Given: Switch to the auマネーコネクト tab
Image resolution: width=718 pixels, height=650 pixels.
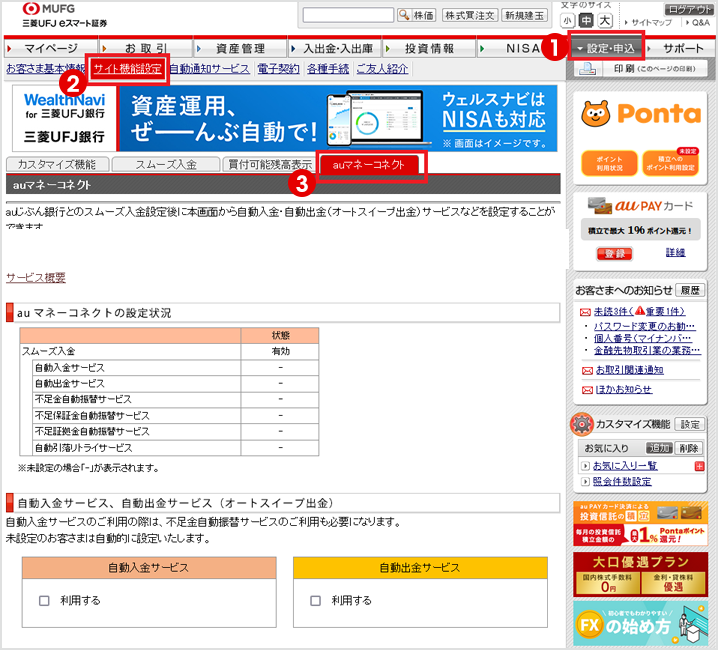Looking at the screenshot, I should tap(370, 165).
